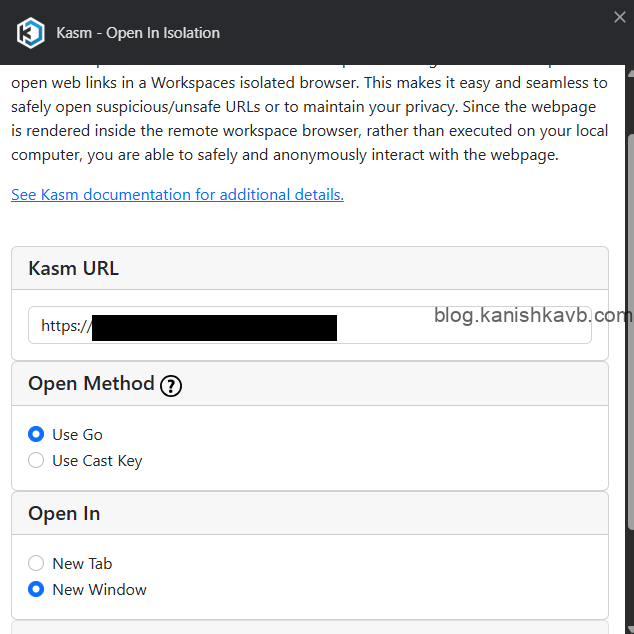Click the Kasm - Open In Isolation title
The image size is (634, 634).
point(138,33)
